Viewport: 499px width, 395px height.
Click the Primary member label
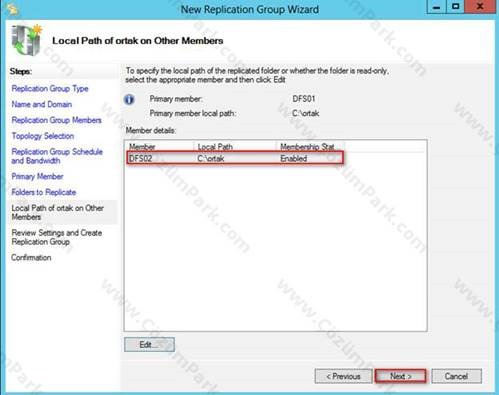point(176,99)
